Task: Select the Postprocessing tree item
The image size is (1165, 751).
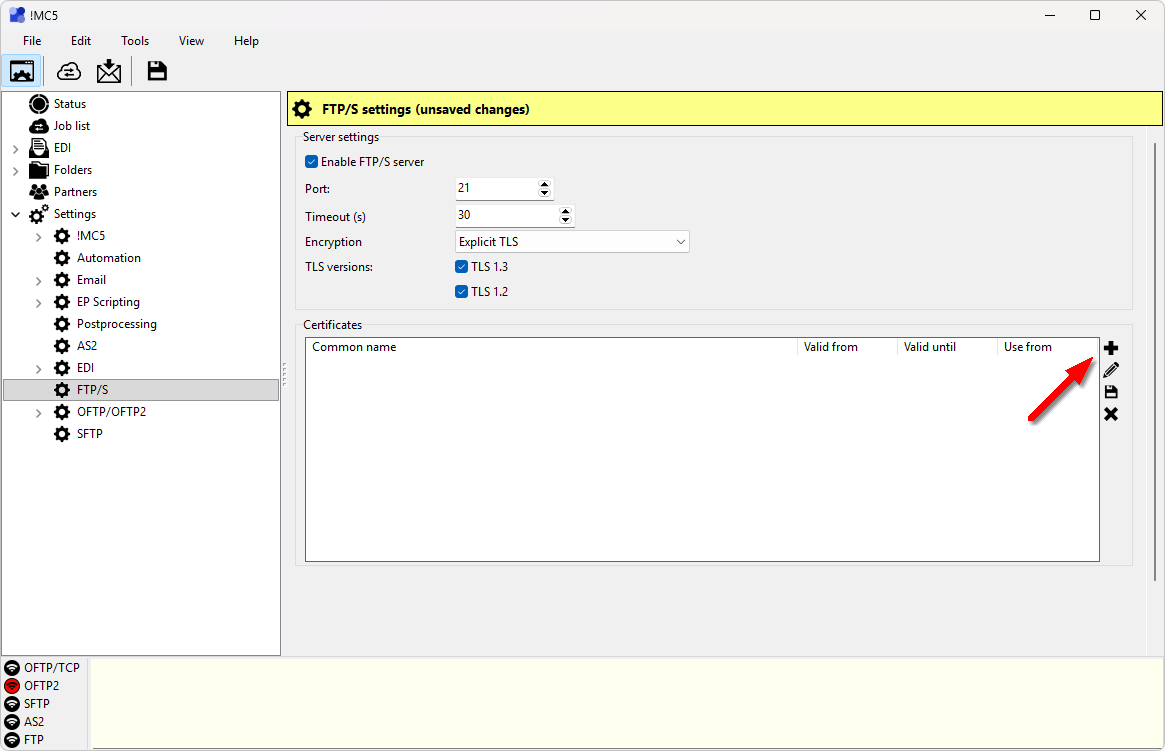Action: pyautogui.click(x=117, y=324)
